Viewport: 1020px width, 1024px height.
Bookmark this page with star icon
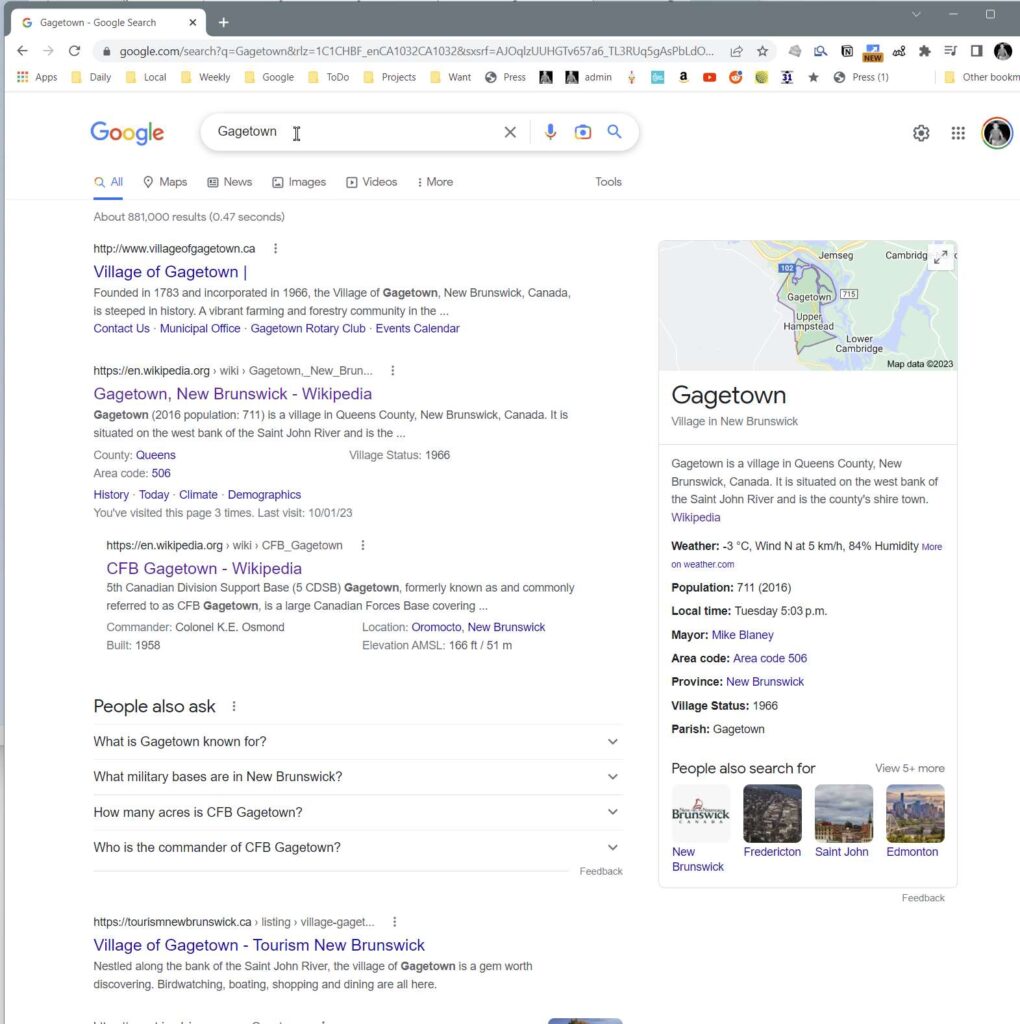(x=762, y=51)
